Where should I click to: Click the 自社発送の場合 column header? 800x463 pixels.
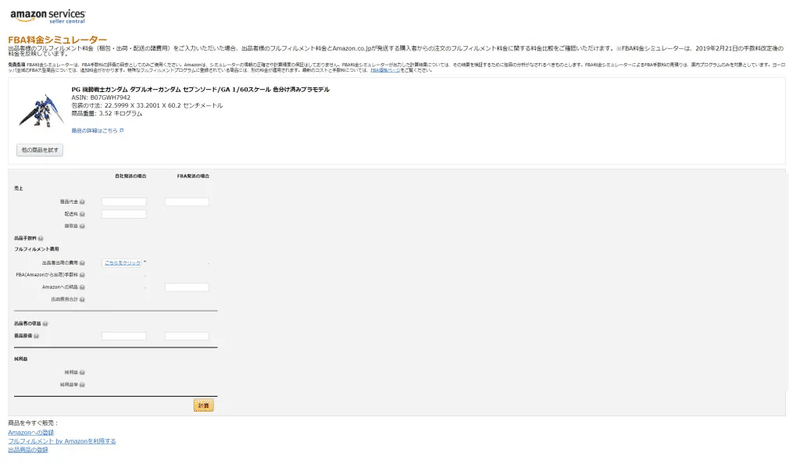(x=131, y=176)
